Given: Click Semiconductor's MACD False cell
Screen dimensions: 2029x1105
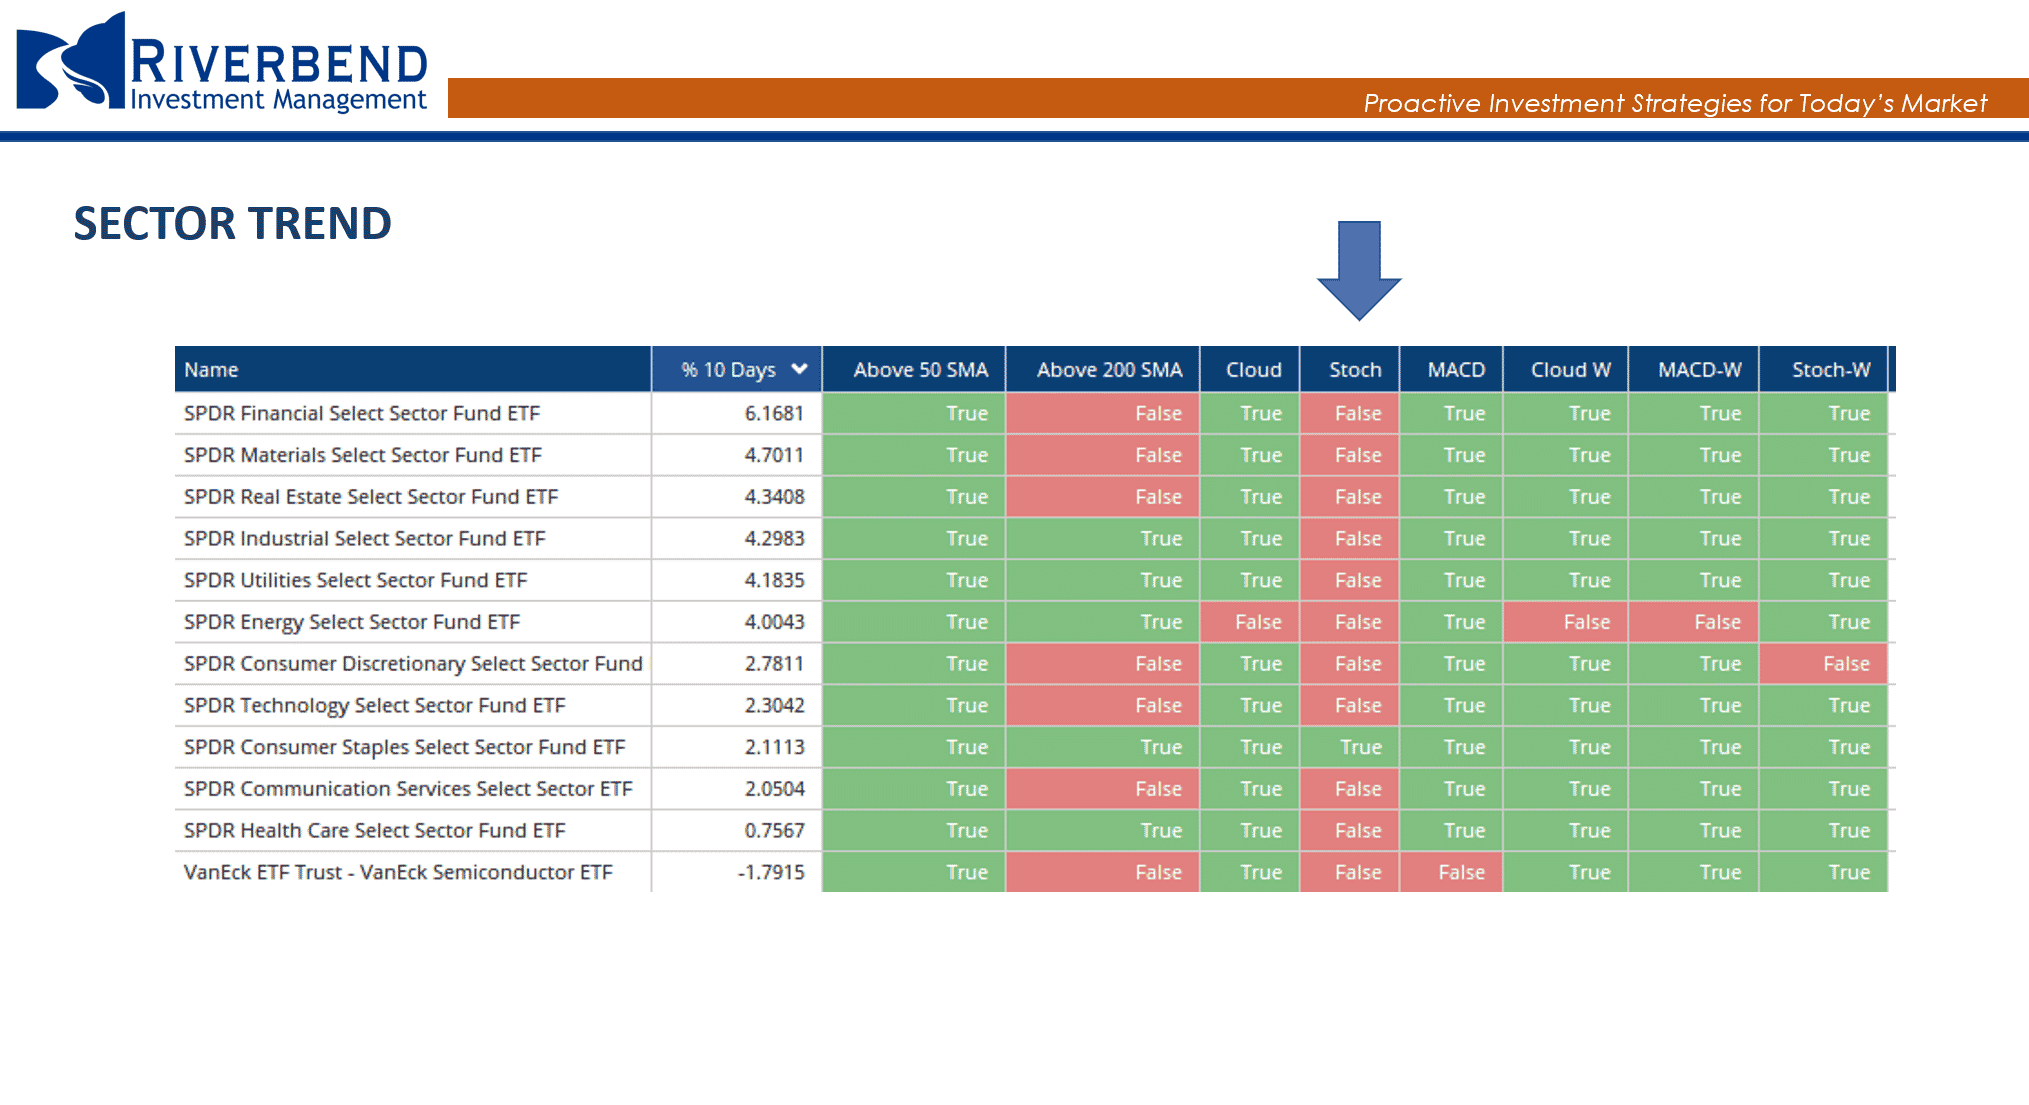Looking at the screenshot, I should tap(1452, 872).
